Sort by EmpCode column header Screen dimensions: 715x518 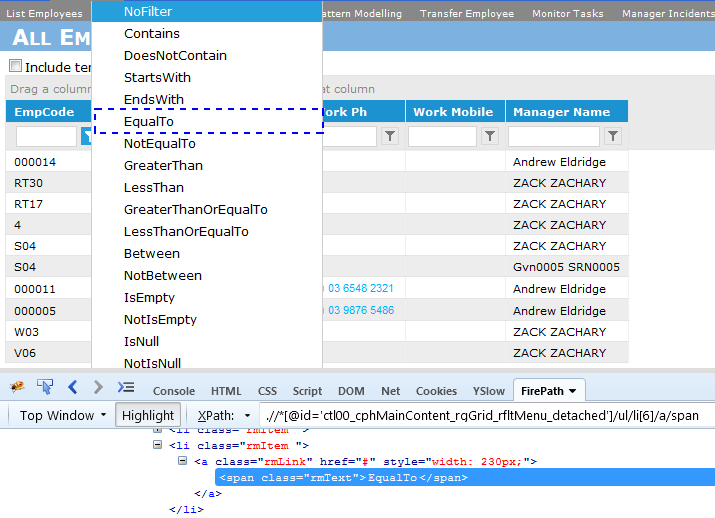(x=44, y=112)
